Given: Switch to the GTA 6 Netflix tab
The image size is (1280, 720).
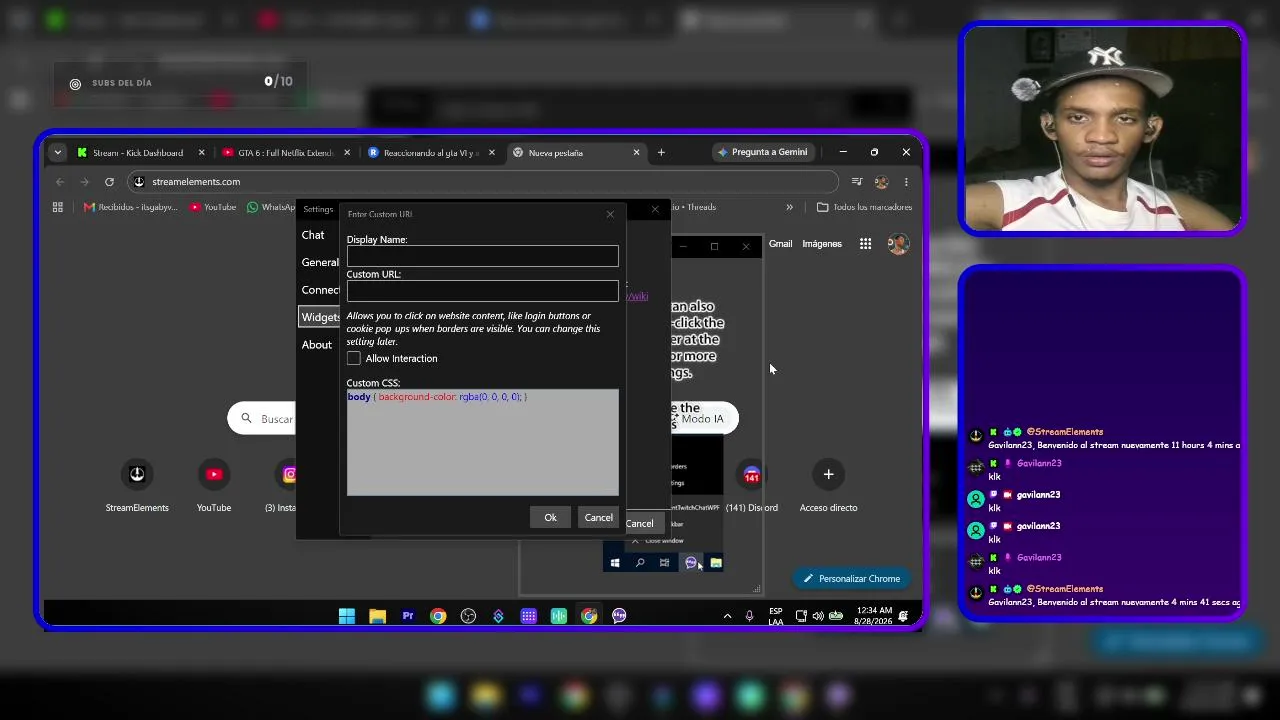Looking at the screenshot, I should (x=286, y=153).
